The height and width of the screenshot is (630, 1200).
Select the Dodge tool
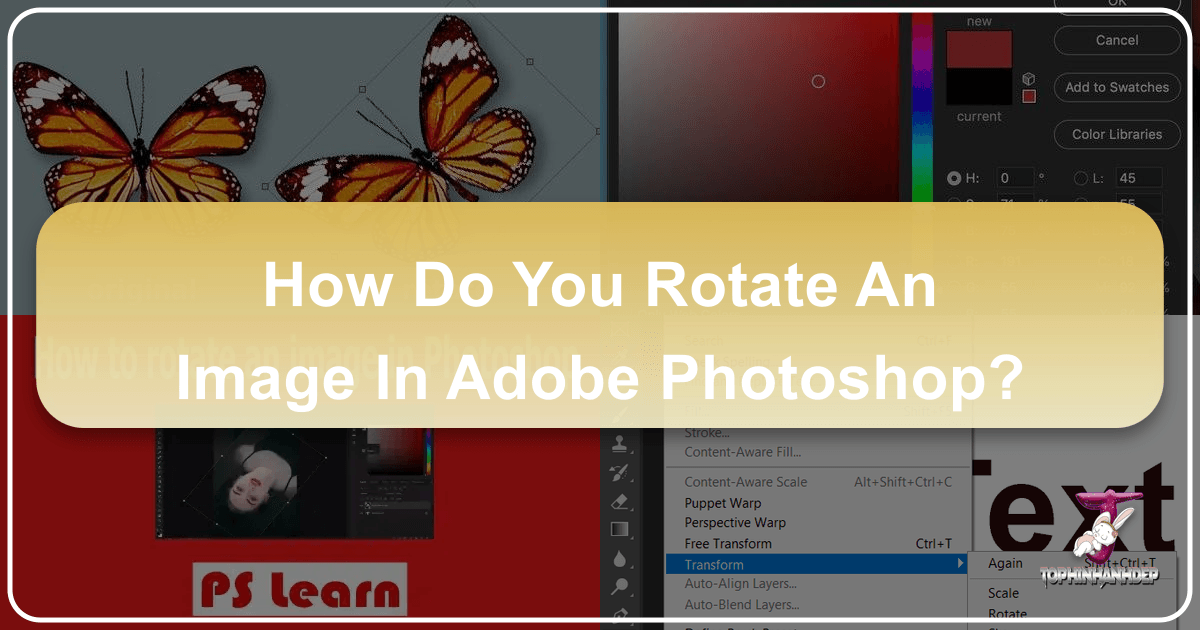(x=620, y=586)
